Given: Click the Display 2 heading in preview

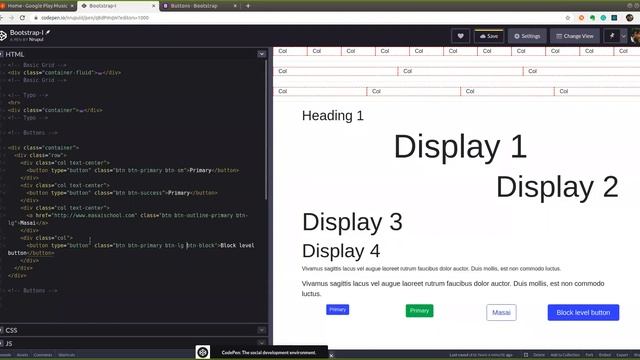Looking at the screenshot, I should pos(557,187).
